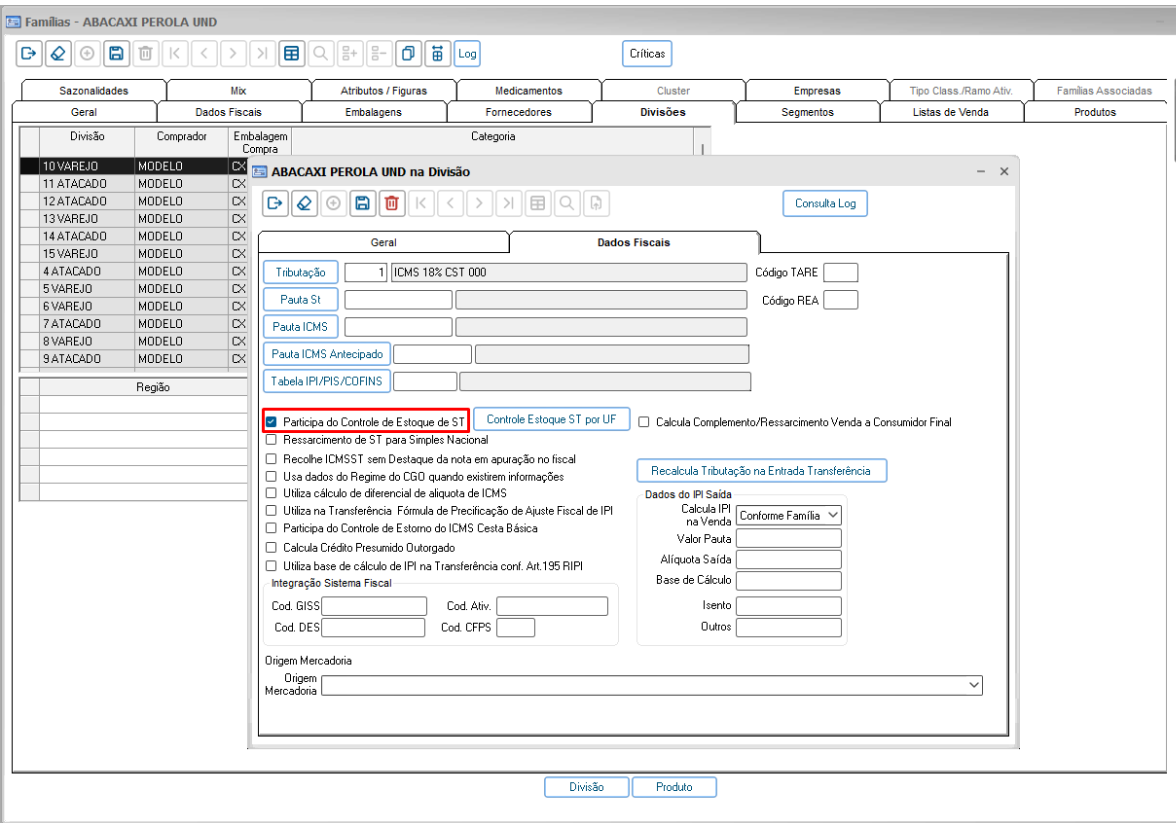Click the Consulta Log button
The image size is (1176, 823).
[x=825, y=203]
